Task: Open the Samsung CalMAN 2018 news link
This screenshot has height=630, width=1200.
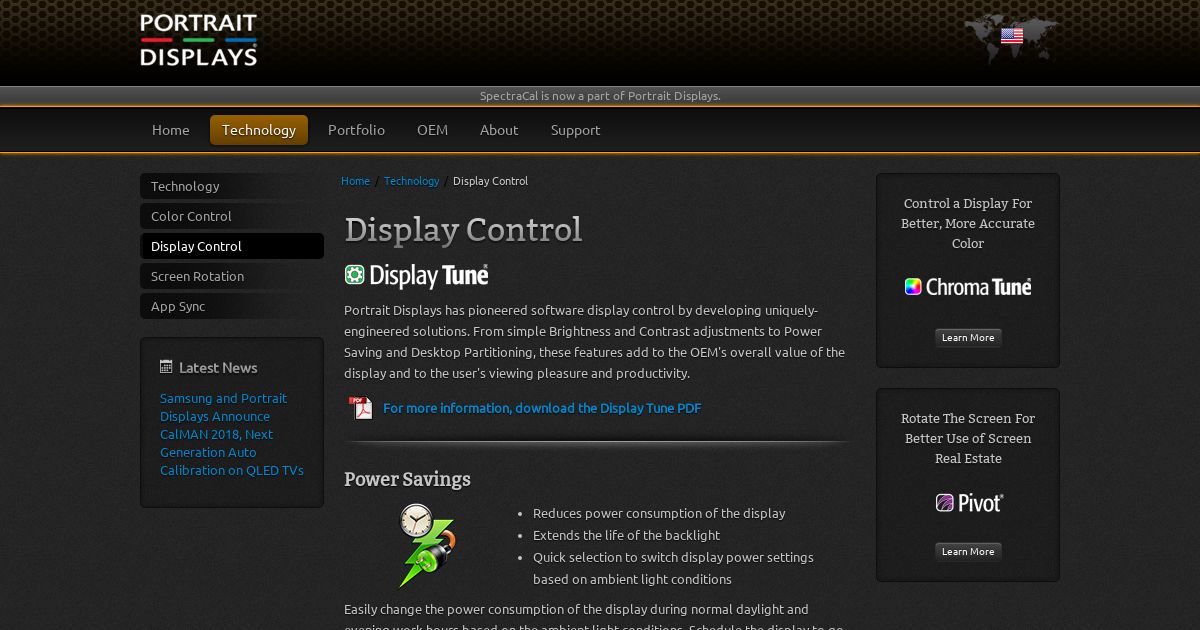Action: tap(232, 434)
